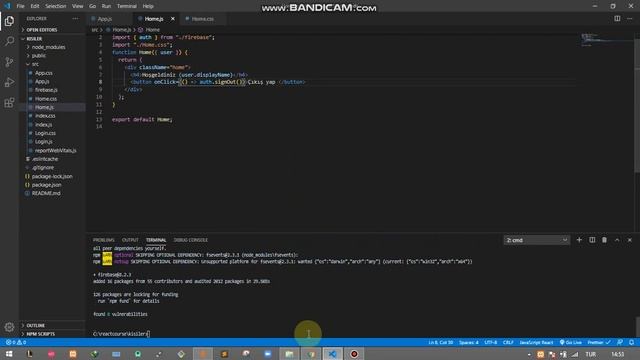Open the Manage gear menu
This screenshot has height=360, width=640.
(x=9, y=327)
